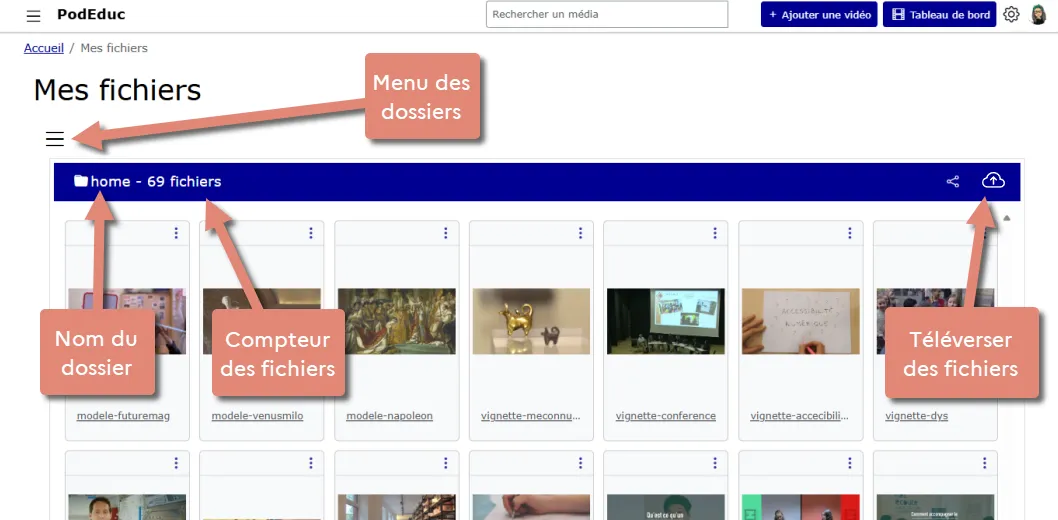Viewport: 1058px width, 520px height.
Task: Open the Tableau de bord
Action: tap(940, 14)
